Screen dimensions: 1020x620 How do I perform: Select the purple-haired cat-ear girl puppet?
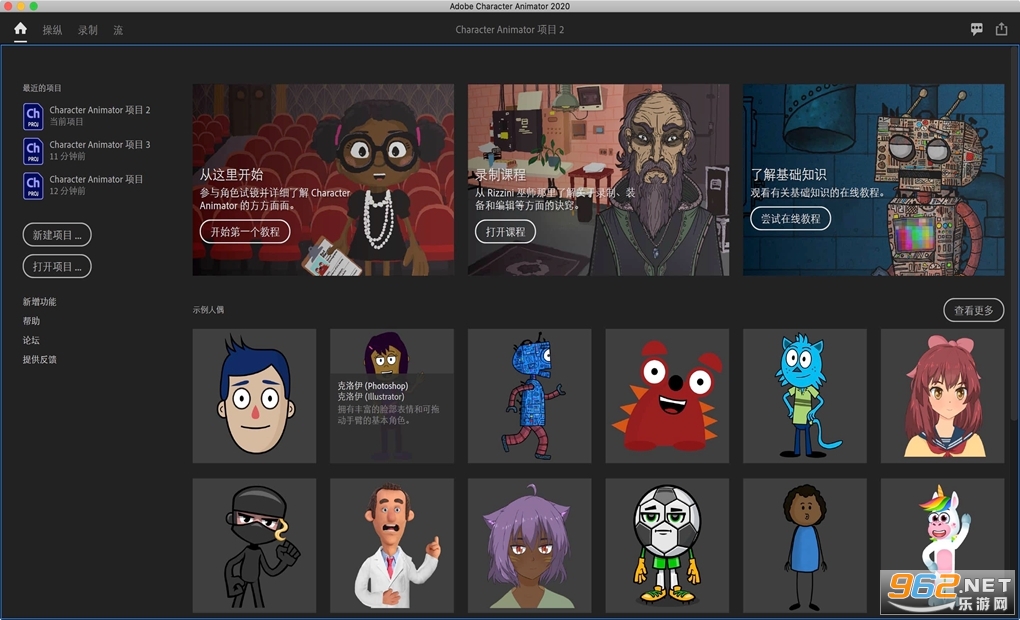(530, 545)
